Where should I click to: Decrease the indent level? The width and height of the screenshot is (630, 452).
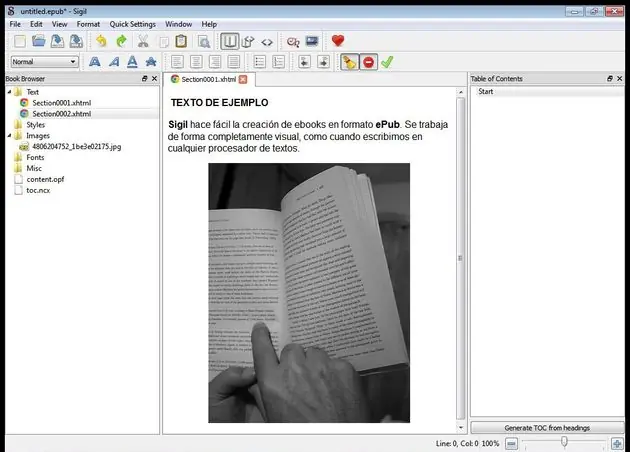click(x=305, y=62)
